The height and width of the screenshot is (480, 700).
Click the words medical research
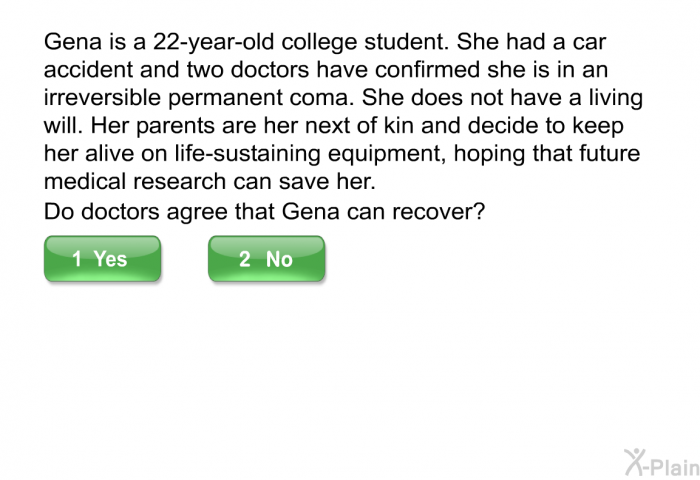[x=135, y=182]
